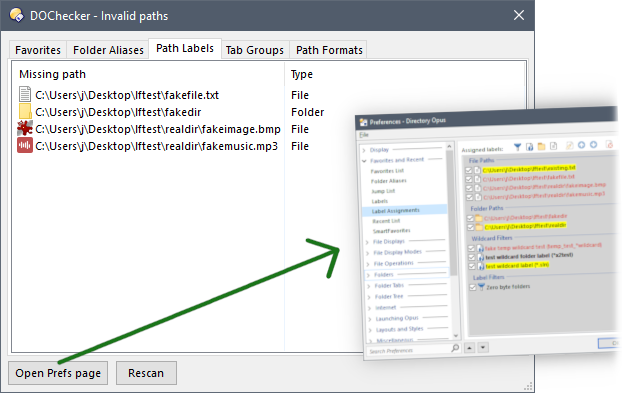Toggle the Zero byte folders checkbox
The image size is (622, 393).
click(472, 288)
